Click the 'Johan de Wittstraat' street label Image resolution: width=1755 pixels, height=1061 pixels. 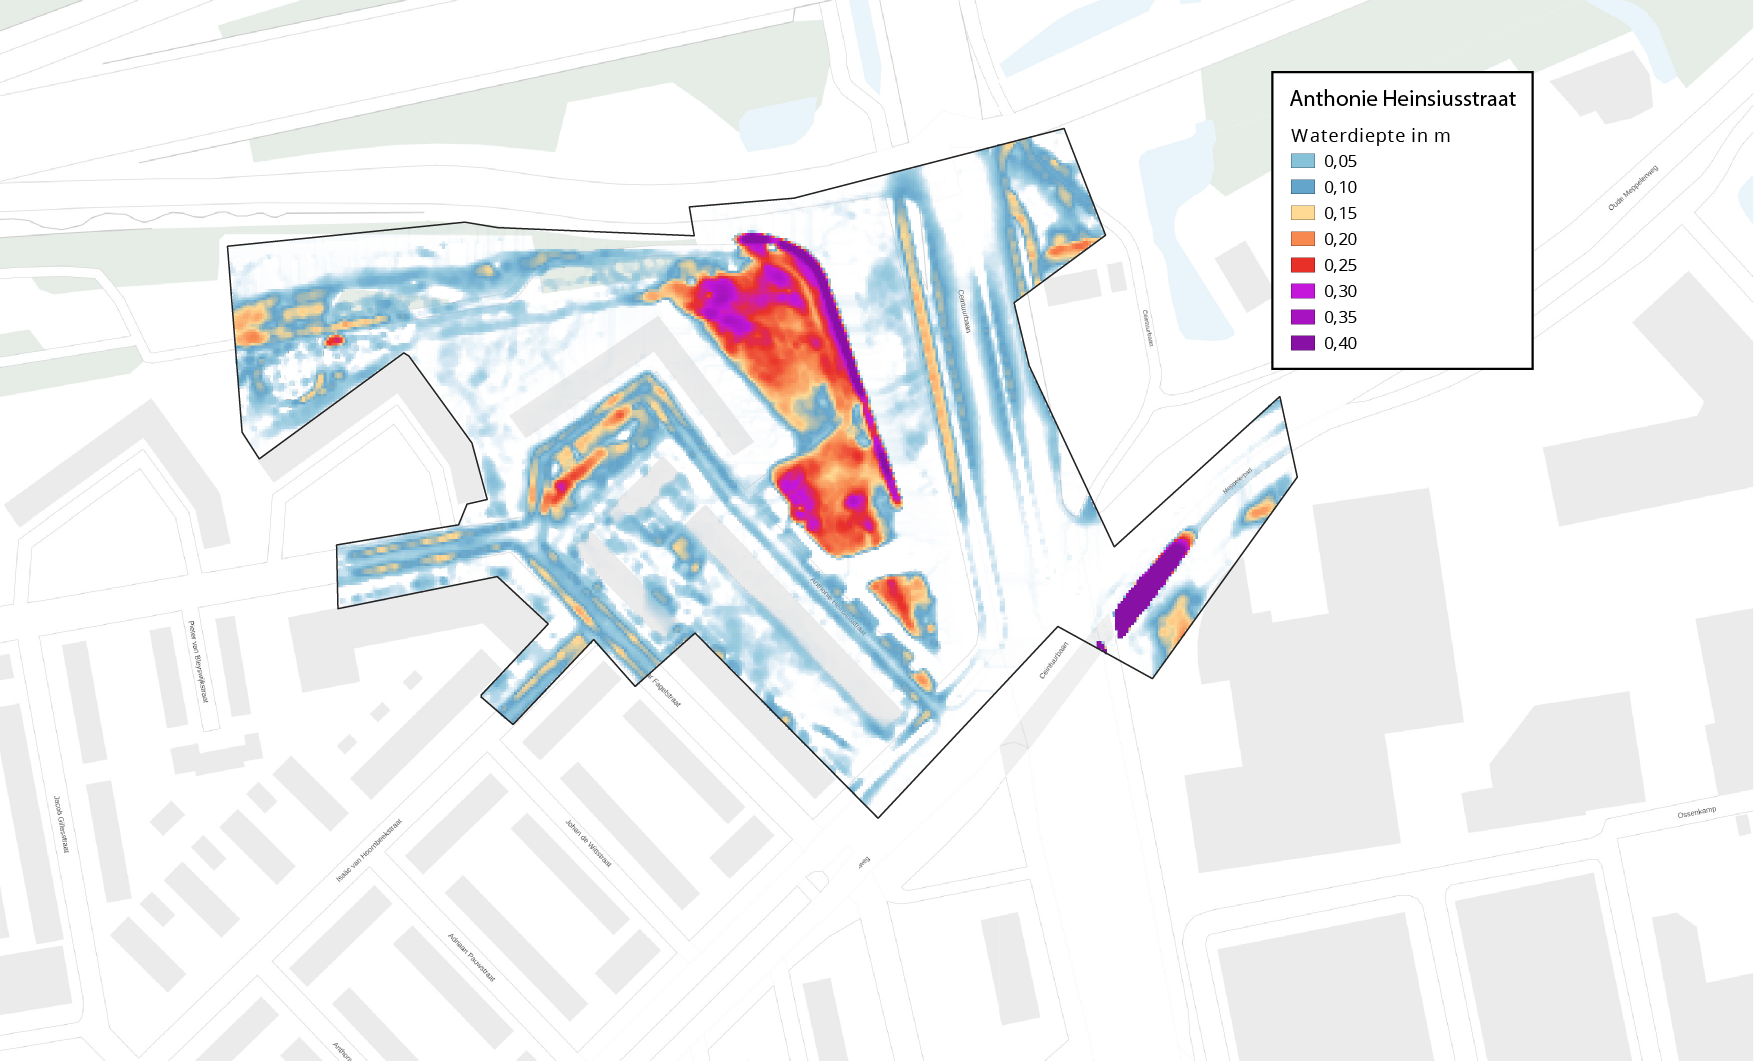588,843
